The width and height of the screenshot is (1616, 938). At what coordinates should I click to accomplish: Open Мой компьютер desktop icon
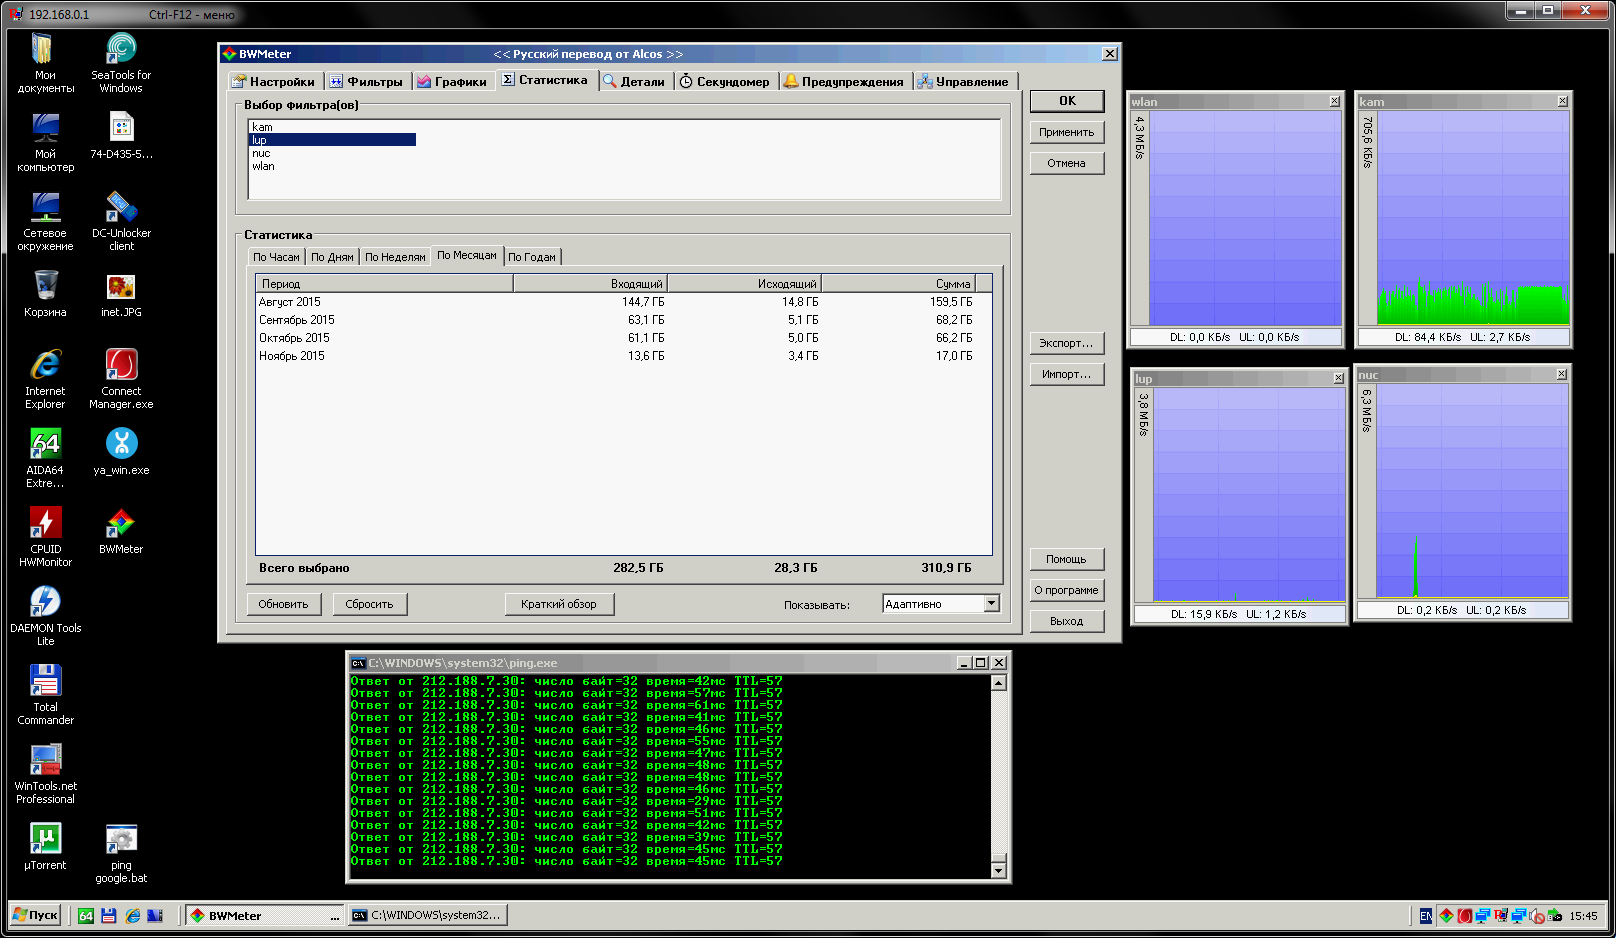coord(45,142)
